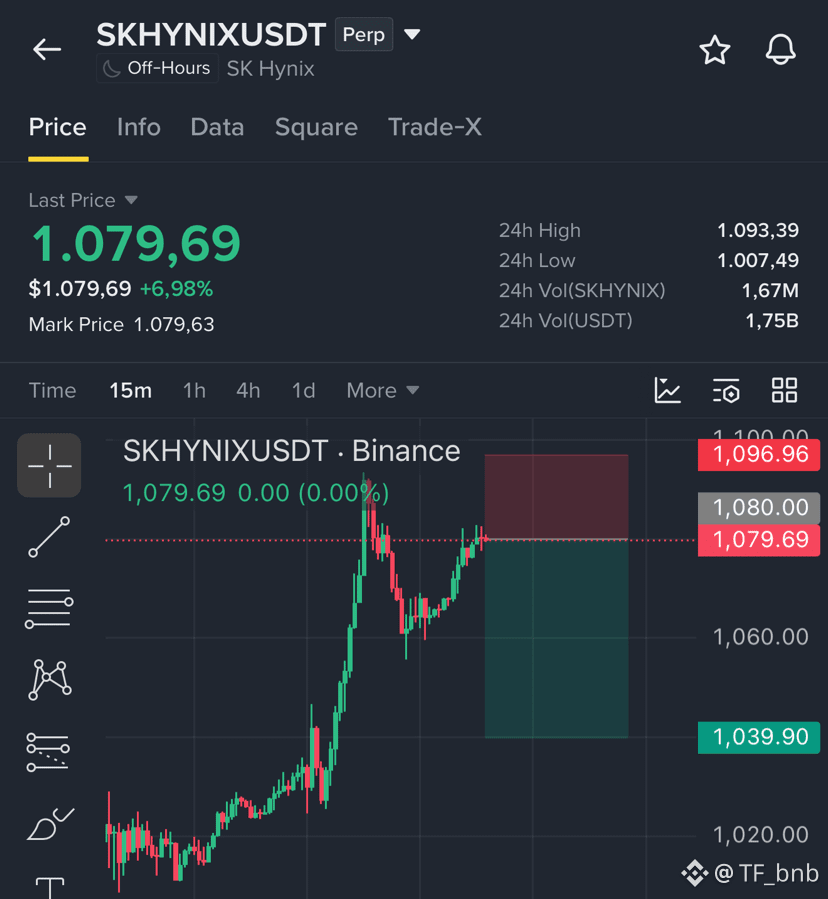
Task: Select the text annotation tool
Action: pos(50,888)
